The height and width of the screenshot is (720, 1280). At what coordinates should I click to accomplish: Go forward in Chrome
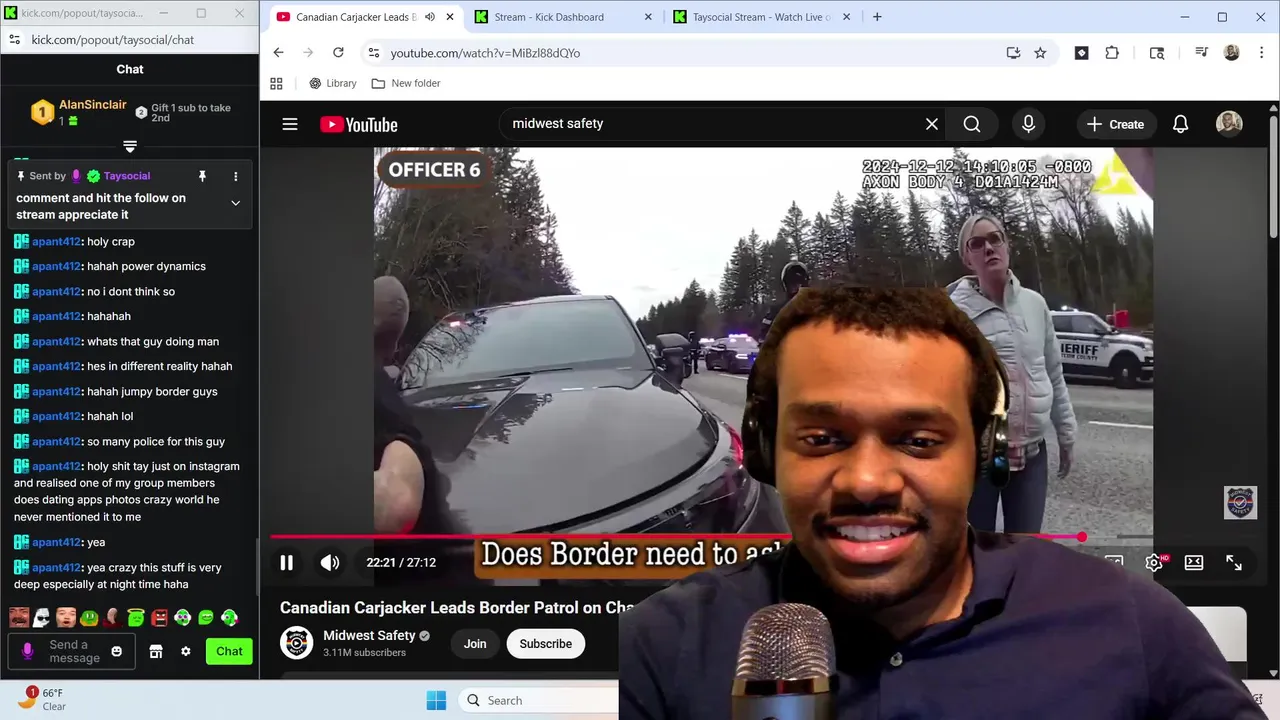tap(307, 53)
